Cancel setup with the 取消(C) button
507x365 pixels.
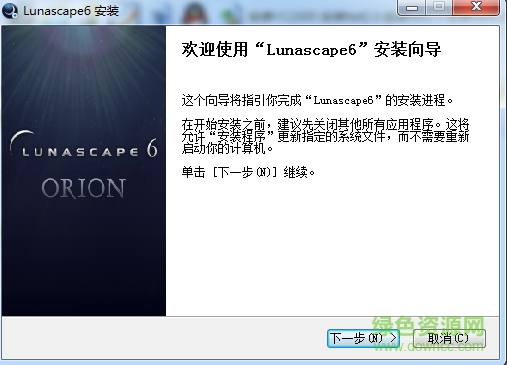pyautogui.click(x=449, y=338)
